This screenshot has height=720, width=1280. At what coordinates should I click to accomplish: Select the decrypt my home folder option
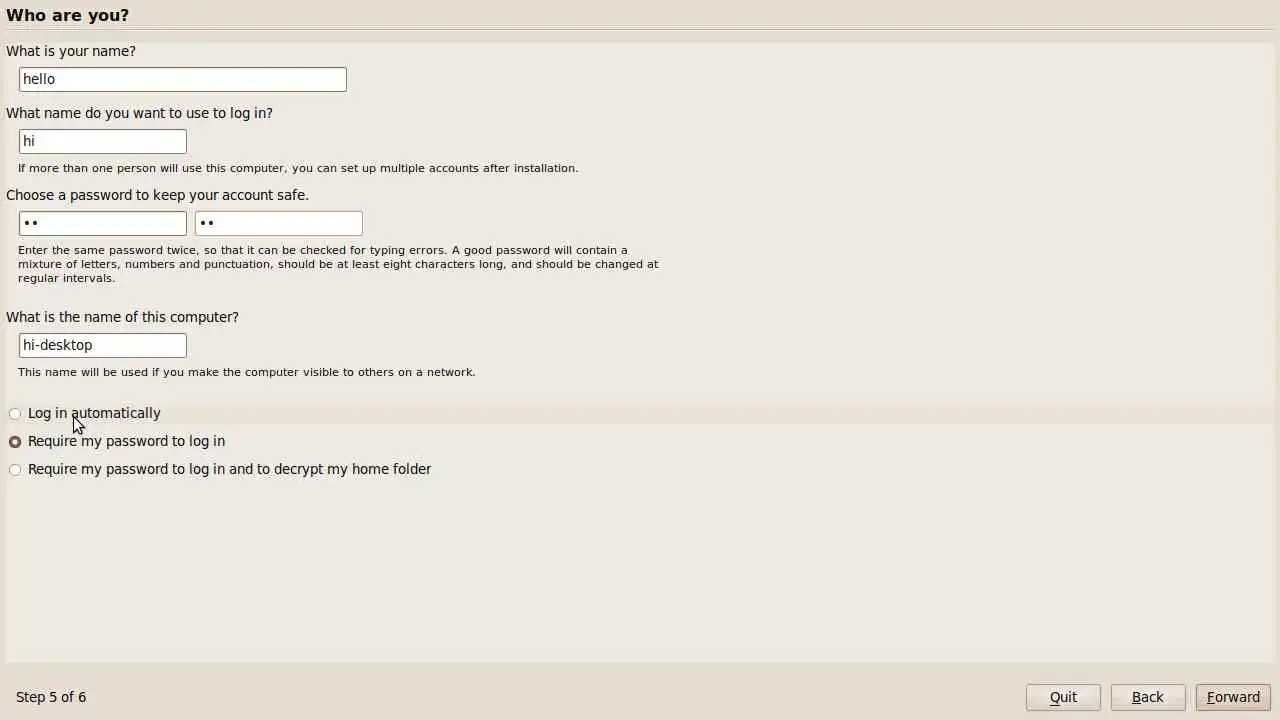pyautogui.click(x=220, y=469)
